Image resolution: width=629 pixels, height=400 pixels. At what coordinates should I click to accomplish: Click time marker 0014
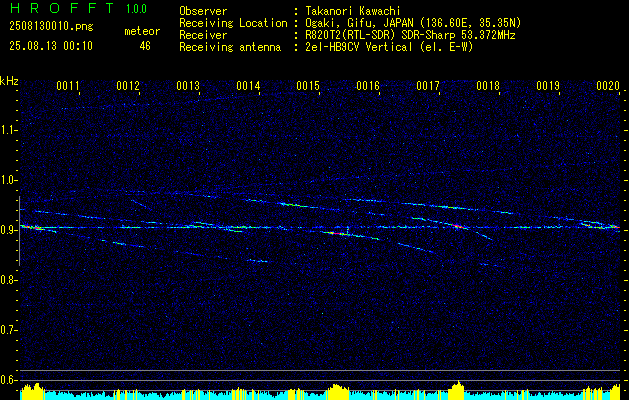coord(248,86)
